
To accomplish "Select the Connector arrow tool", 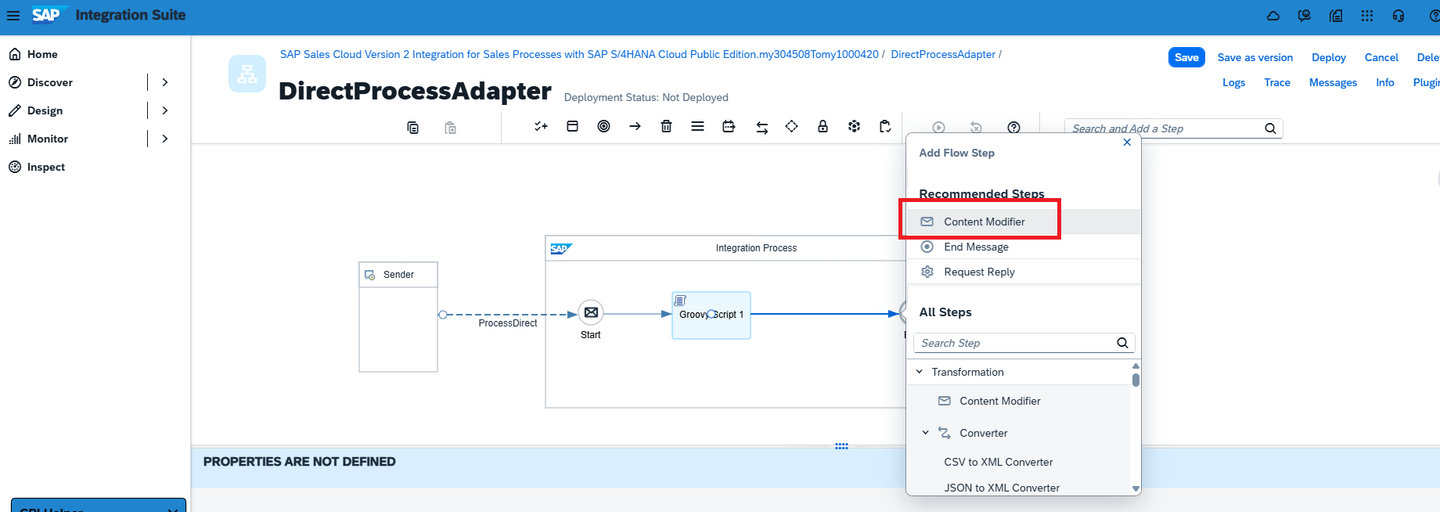I will click(x=635, y=127).
